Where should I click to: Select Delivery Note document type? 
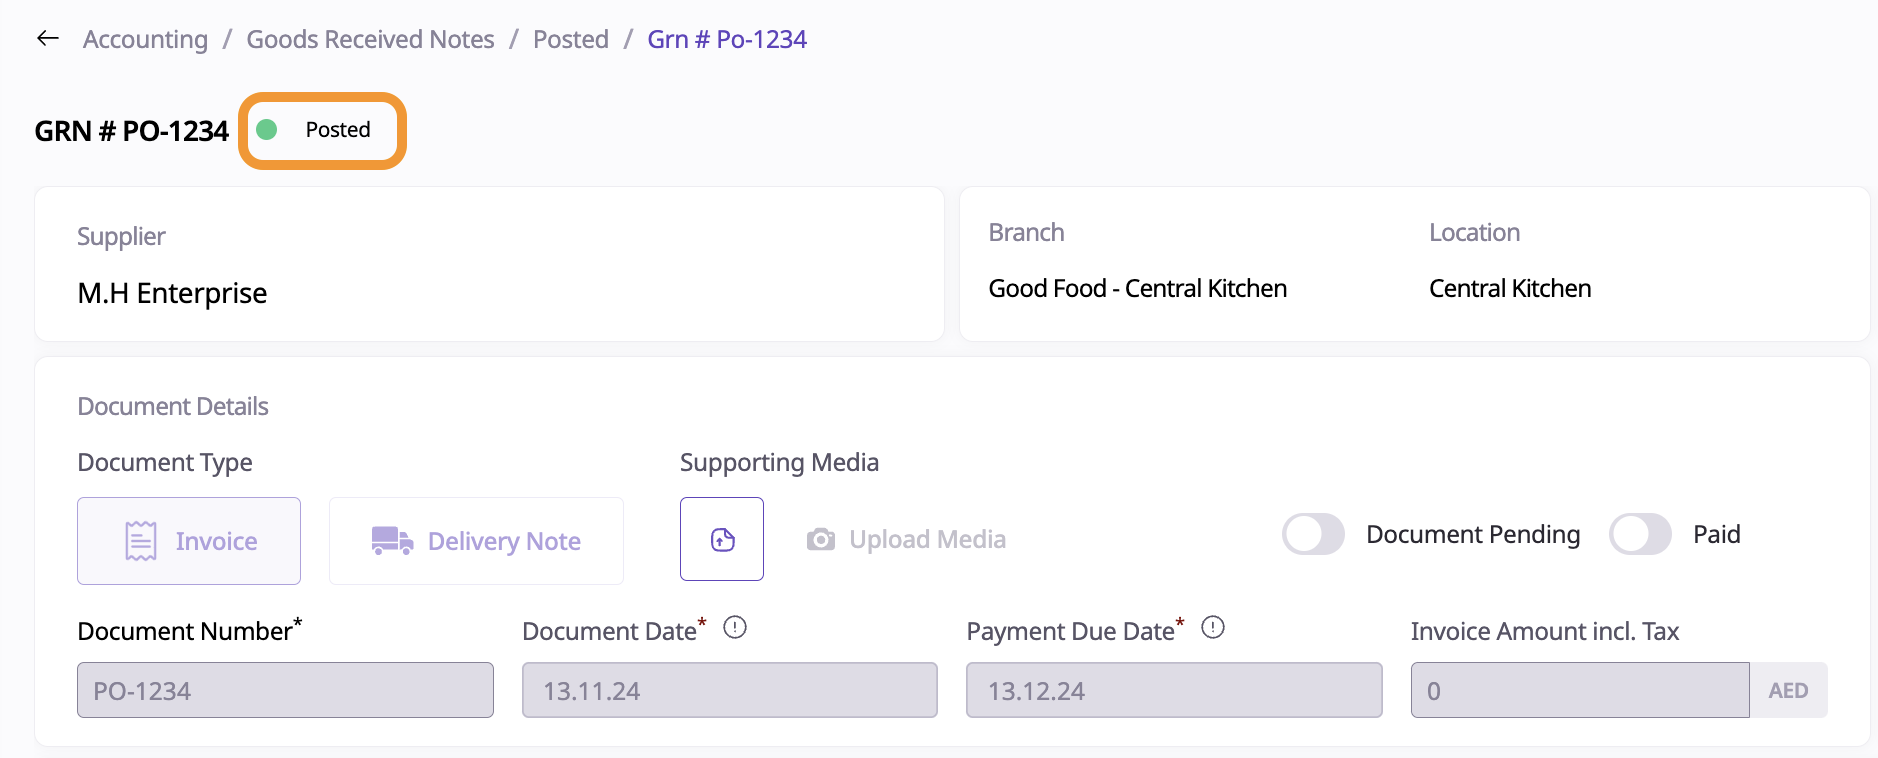pos(476,541)
